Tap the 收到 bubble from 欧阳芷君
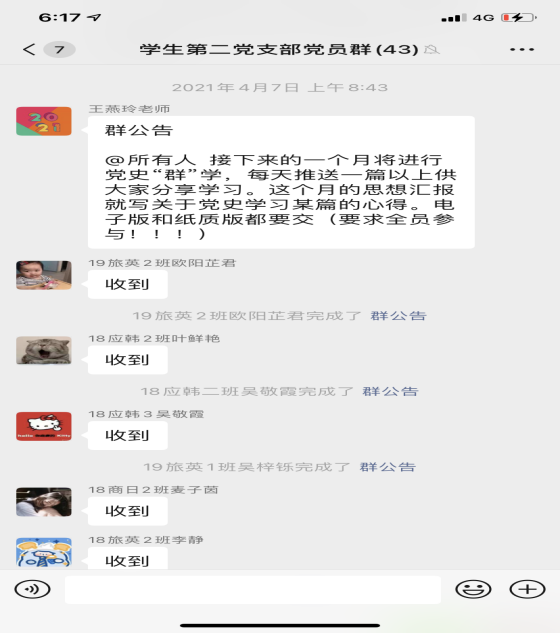 128,284
